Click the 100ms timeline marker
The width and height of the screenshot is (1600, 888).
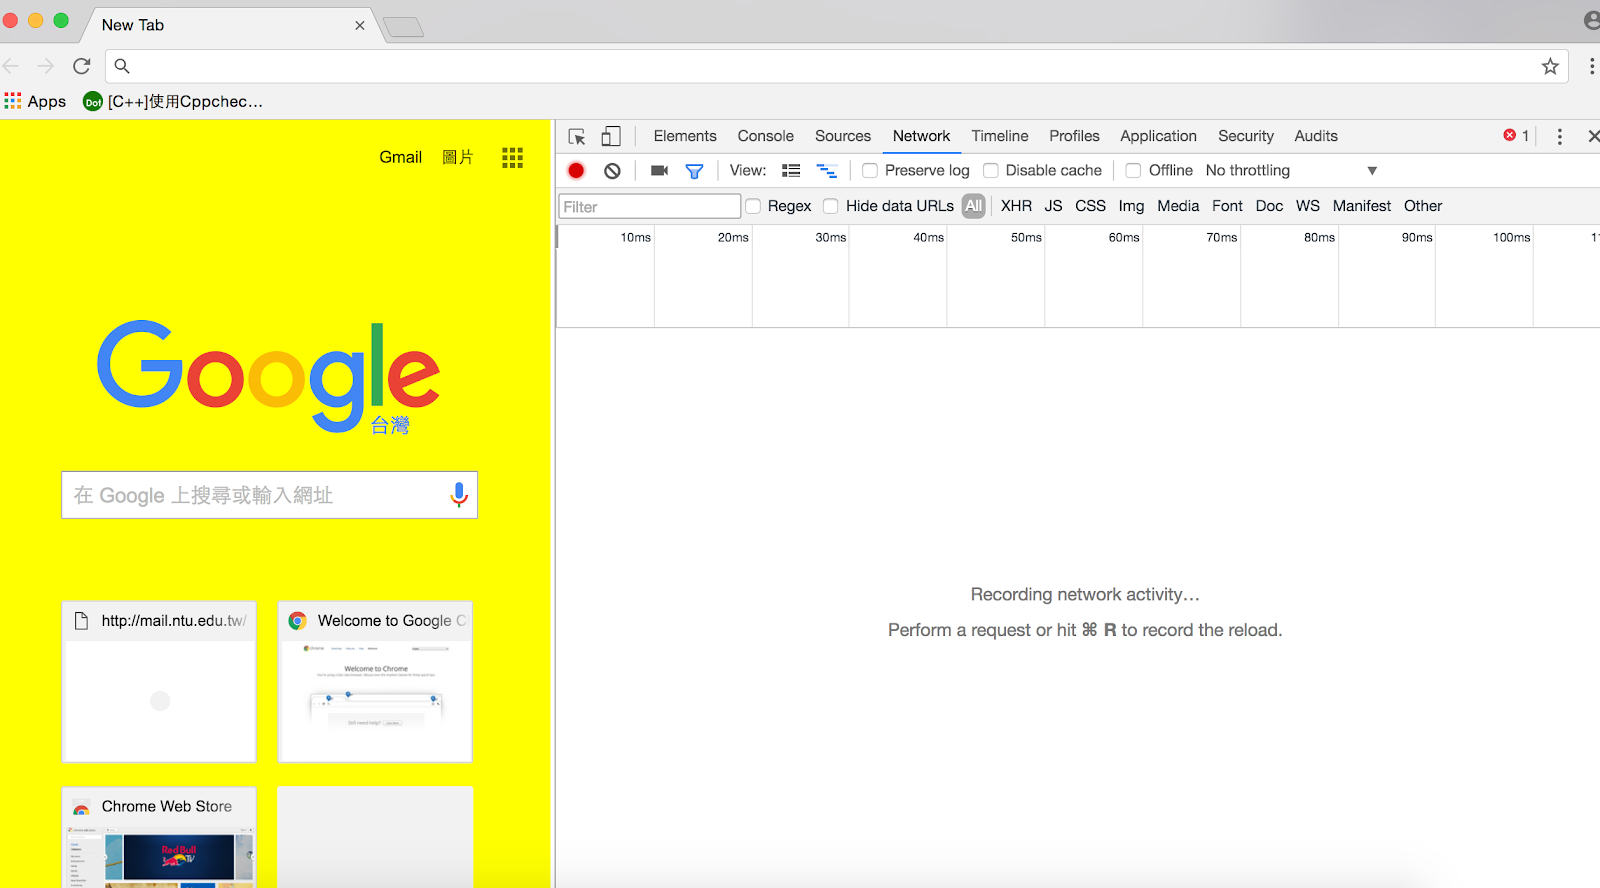click(1511, 237)
